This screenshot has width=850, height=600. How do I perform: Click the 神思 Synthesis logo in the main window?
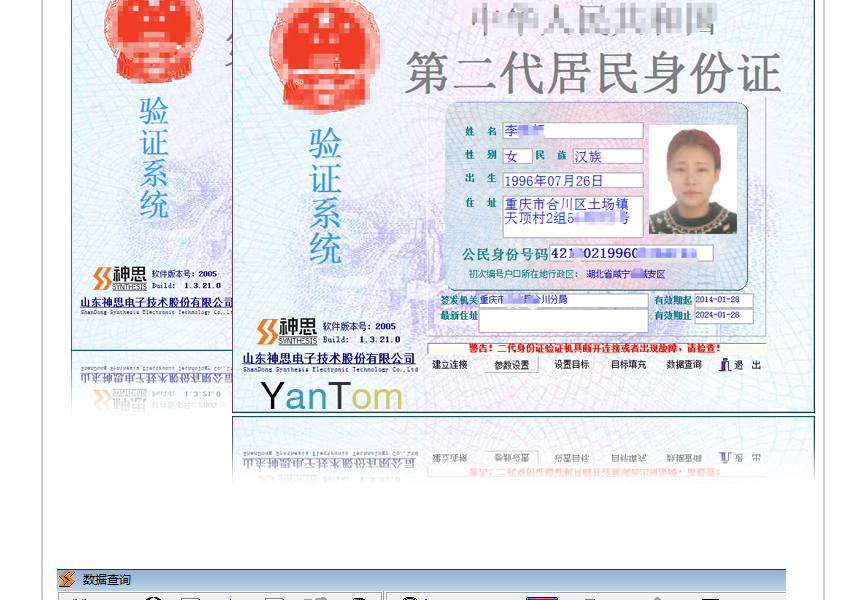click(287, 331)
